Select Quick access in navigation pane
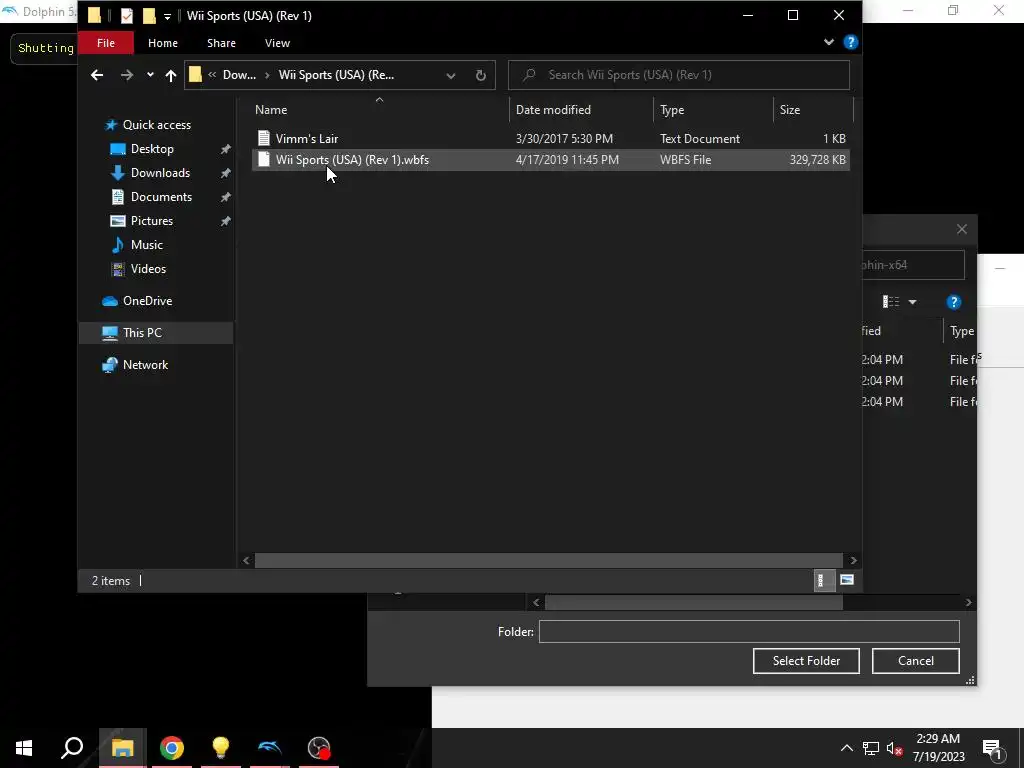 coord(157,125)
